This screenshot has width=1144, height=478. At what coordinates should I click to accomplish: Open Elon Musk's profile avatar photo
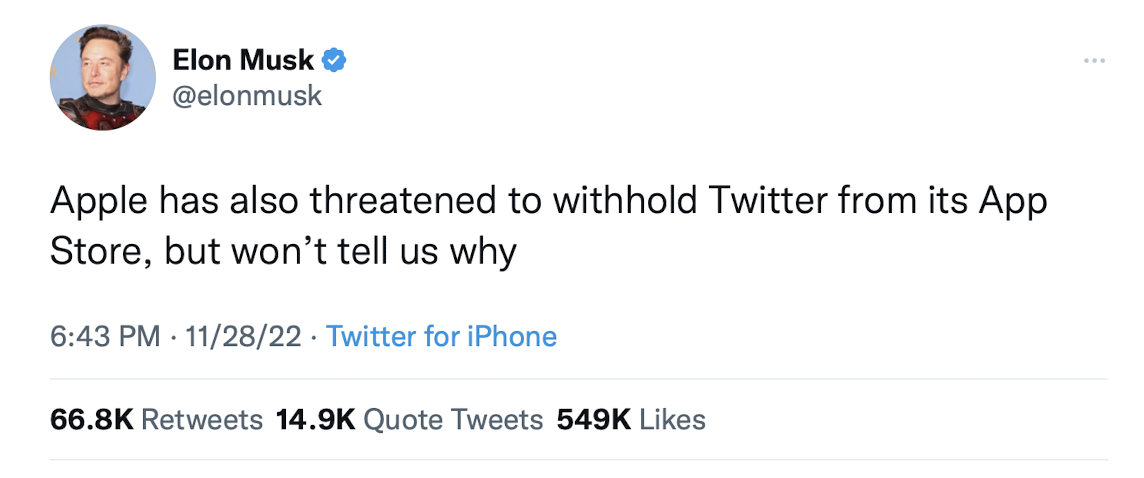[x=103, y=77]
